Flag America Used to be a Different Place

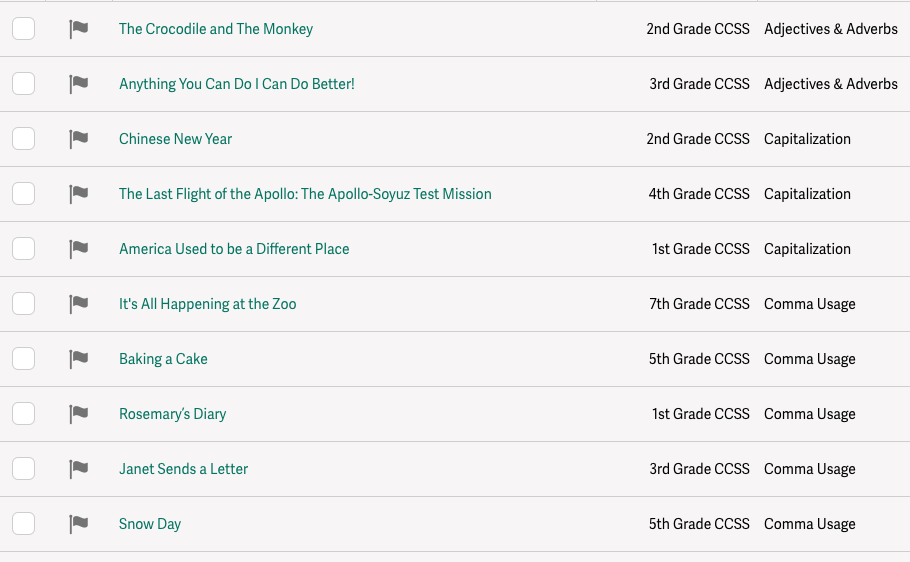click(78, 249)
